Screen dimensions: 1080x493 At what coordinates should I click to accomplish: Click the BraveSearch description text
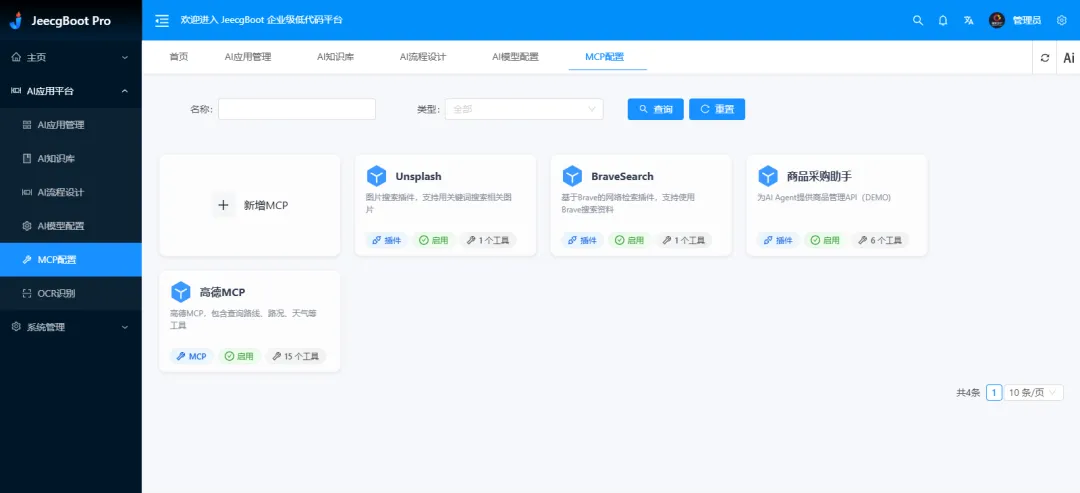(628, 203)
